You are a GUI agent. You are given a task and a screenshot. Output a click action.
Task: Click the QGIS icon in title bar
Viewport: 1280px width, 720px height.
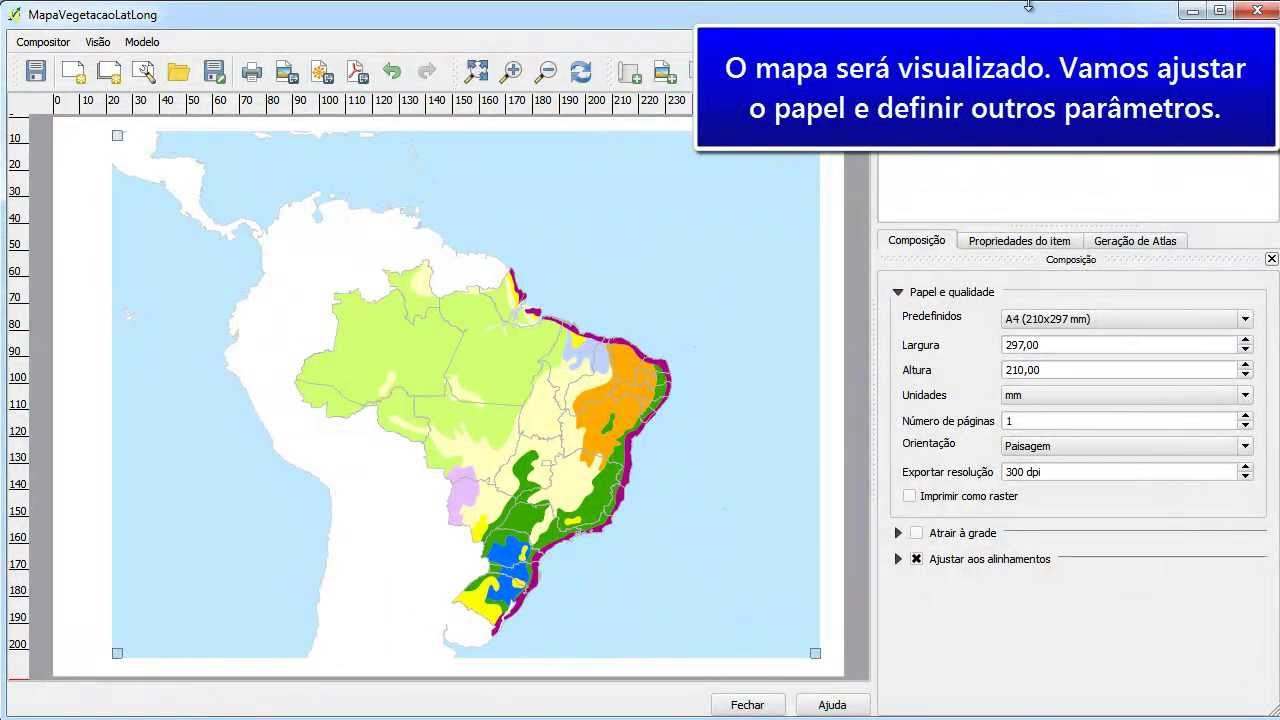[x=14, y=14]
